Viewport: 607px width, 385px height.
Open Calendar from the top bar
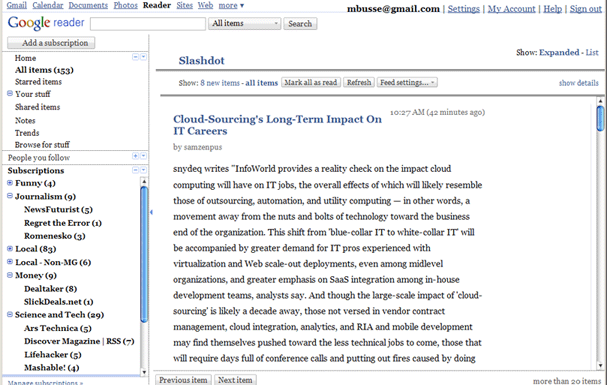pos(48,5)
